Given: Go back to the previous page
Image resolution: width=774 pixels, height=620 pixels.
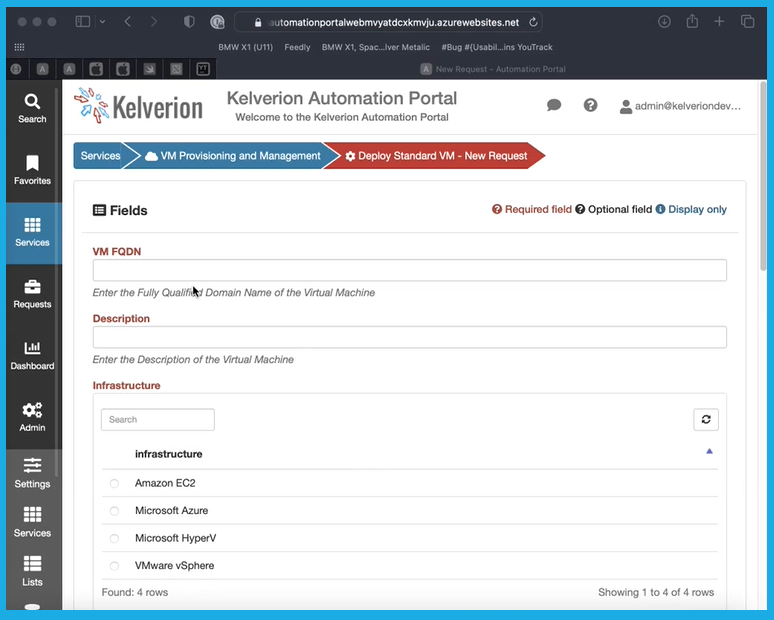Looking at the screenshot, I should click(128, 21).
